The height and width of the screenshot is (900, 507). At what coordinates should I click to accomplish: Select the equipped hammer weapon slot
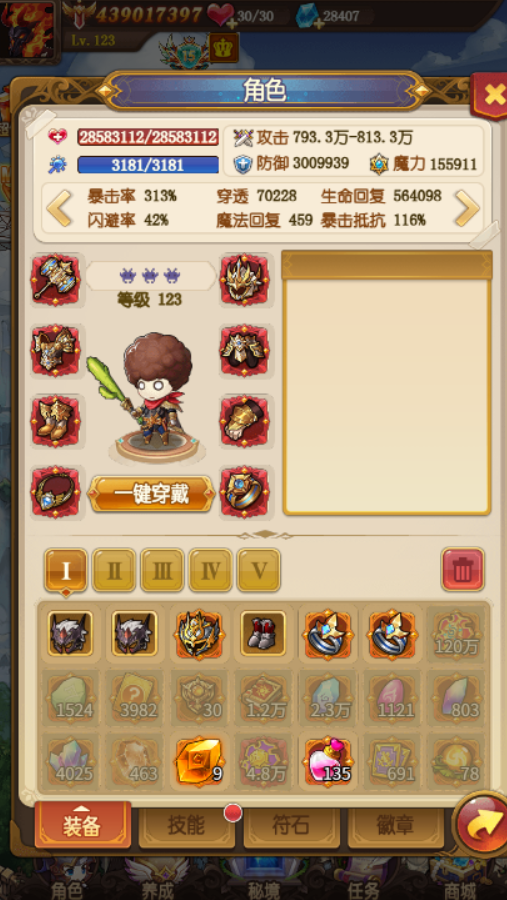[56, 280]
